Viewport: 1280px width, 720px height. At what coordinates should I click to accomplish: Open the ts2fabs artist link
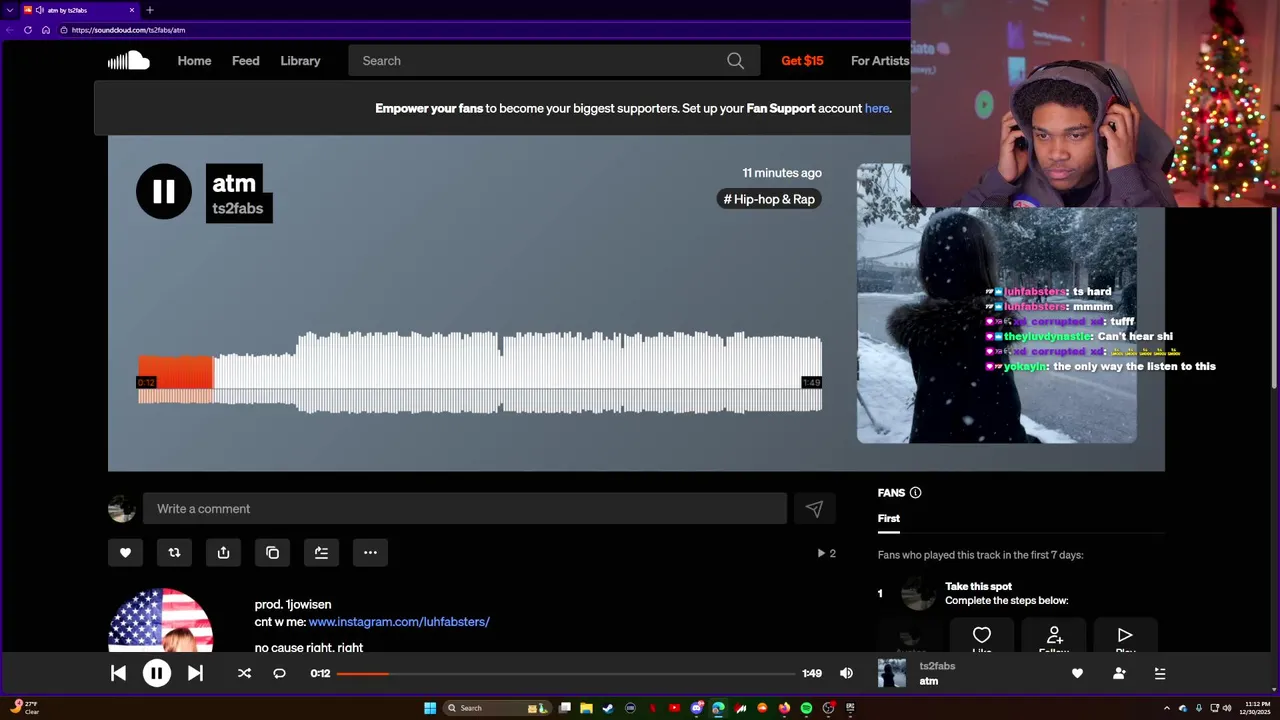(238, 208)
